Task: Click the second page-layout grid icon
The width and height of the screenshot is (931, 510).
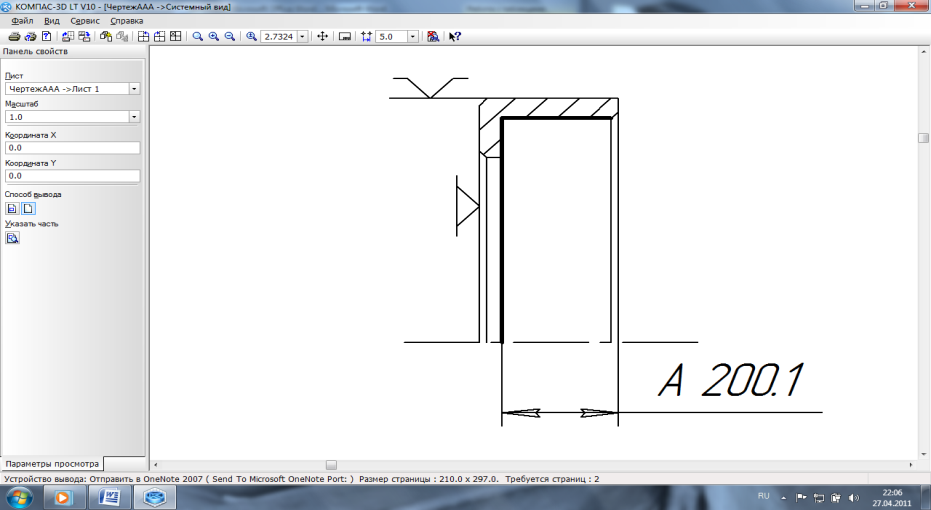Action: 159,37
